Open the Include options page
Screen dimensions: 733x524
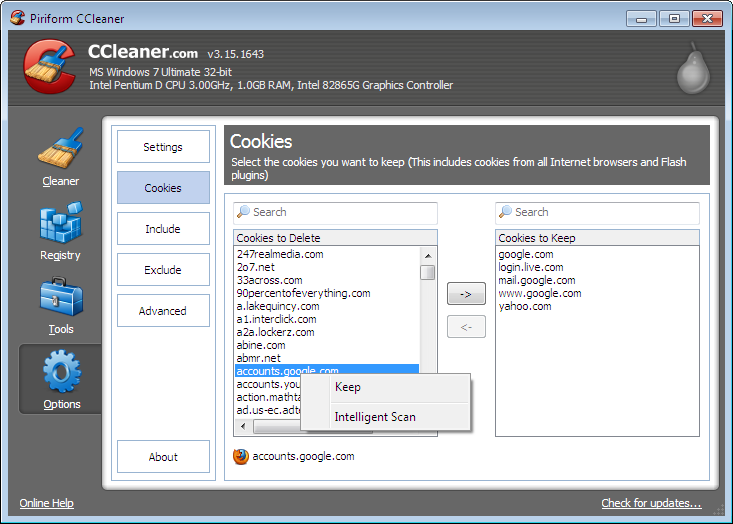coord(163,229)
